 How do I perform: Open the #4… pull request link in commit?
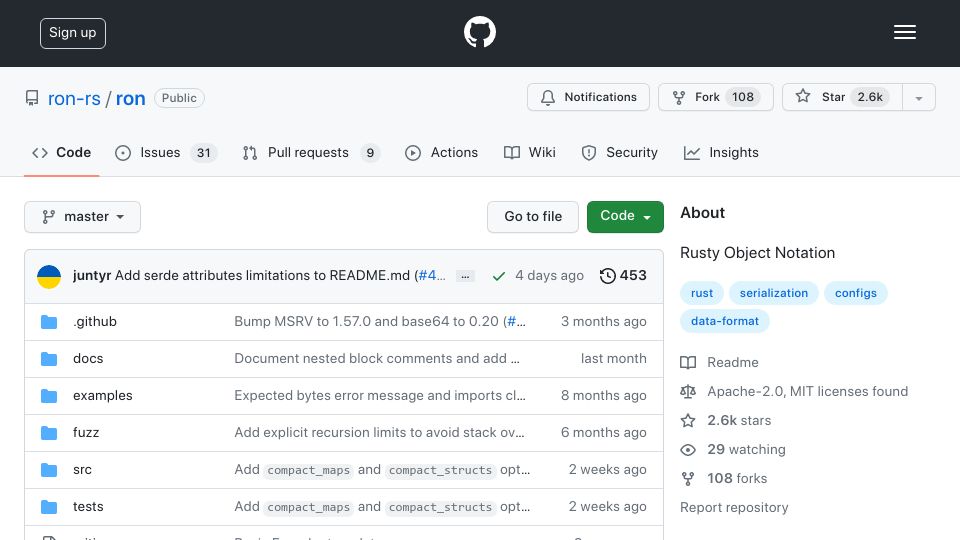point(432,276)
